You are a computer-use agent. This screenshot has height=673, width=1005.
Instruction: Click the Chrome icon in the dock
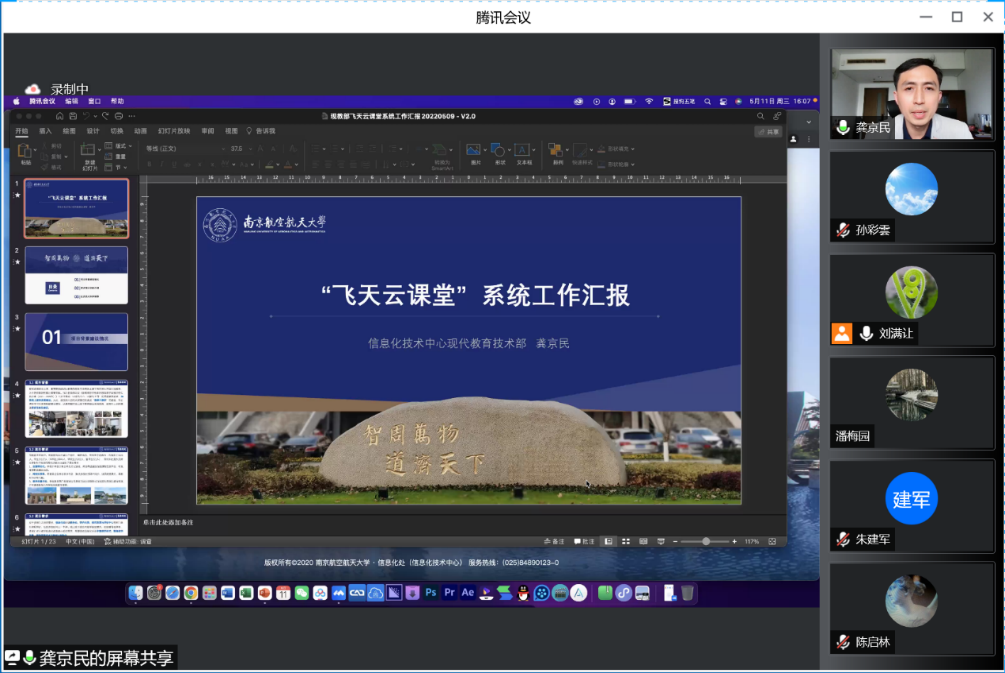pyautogui.click(x=191, y=593)
